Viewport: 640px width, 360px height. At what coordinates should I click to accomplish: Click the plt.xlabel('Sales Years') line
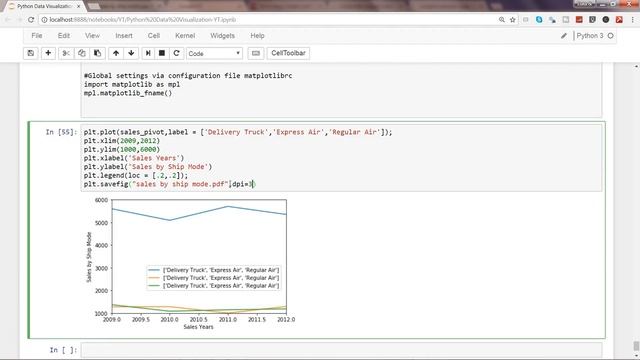[134, 158]
